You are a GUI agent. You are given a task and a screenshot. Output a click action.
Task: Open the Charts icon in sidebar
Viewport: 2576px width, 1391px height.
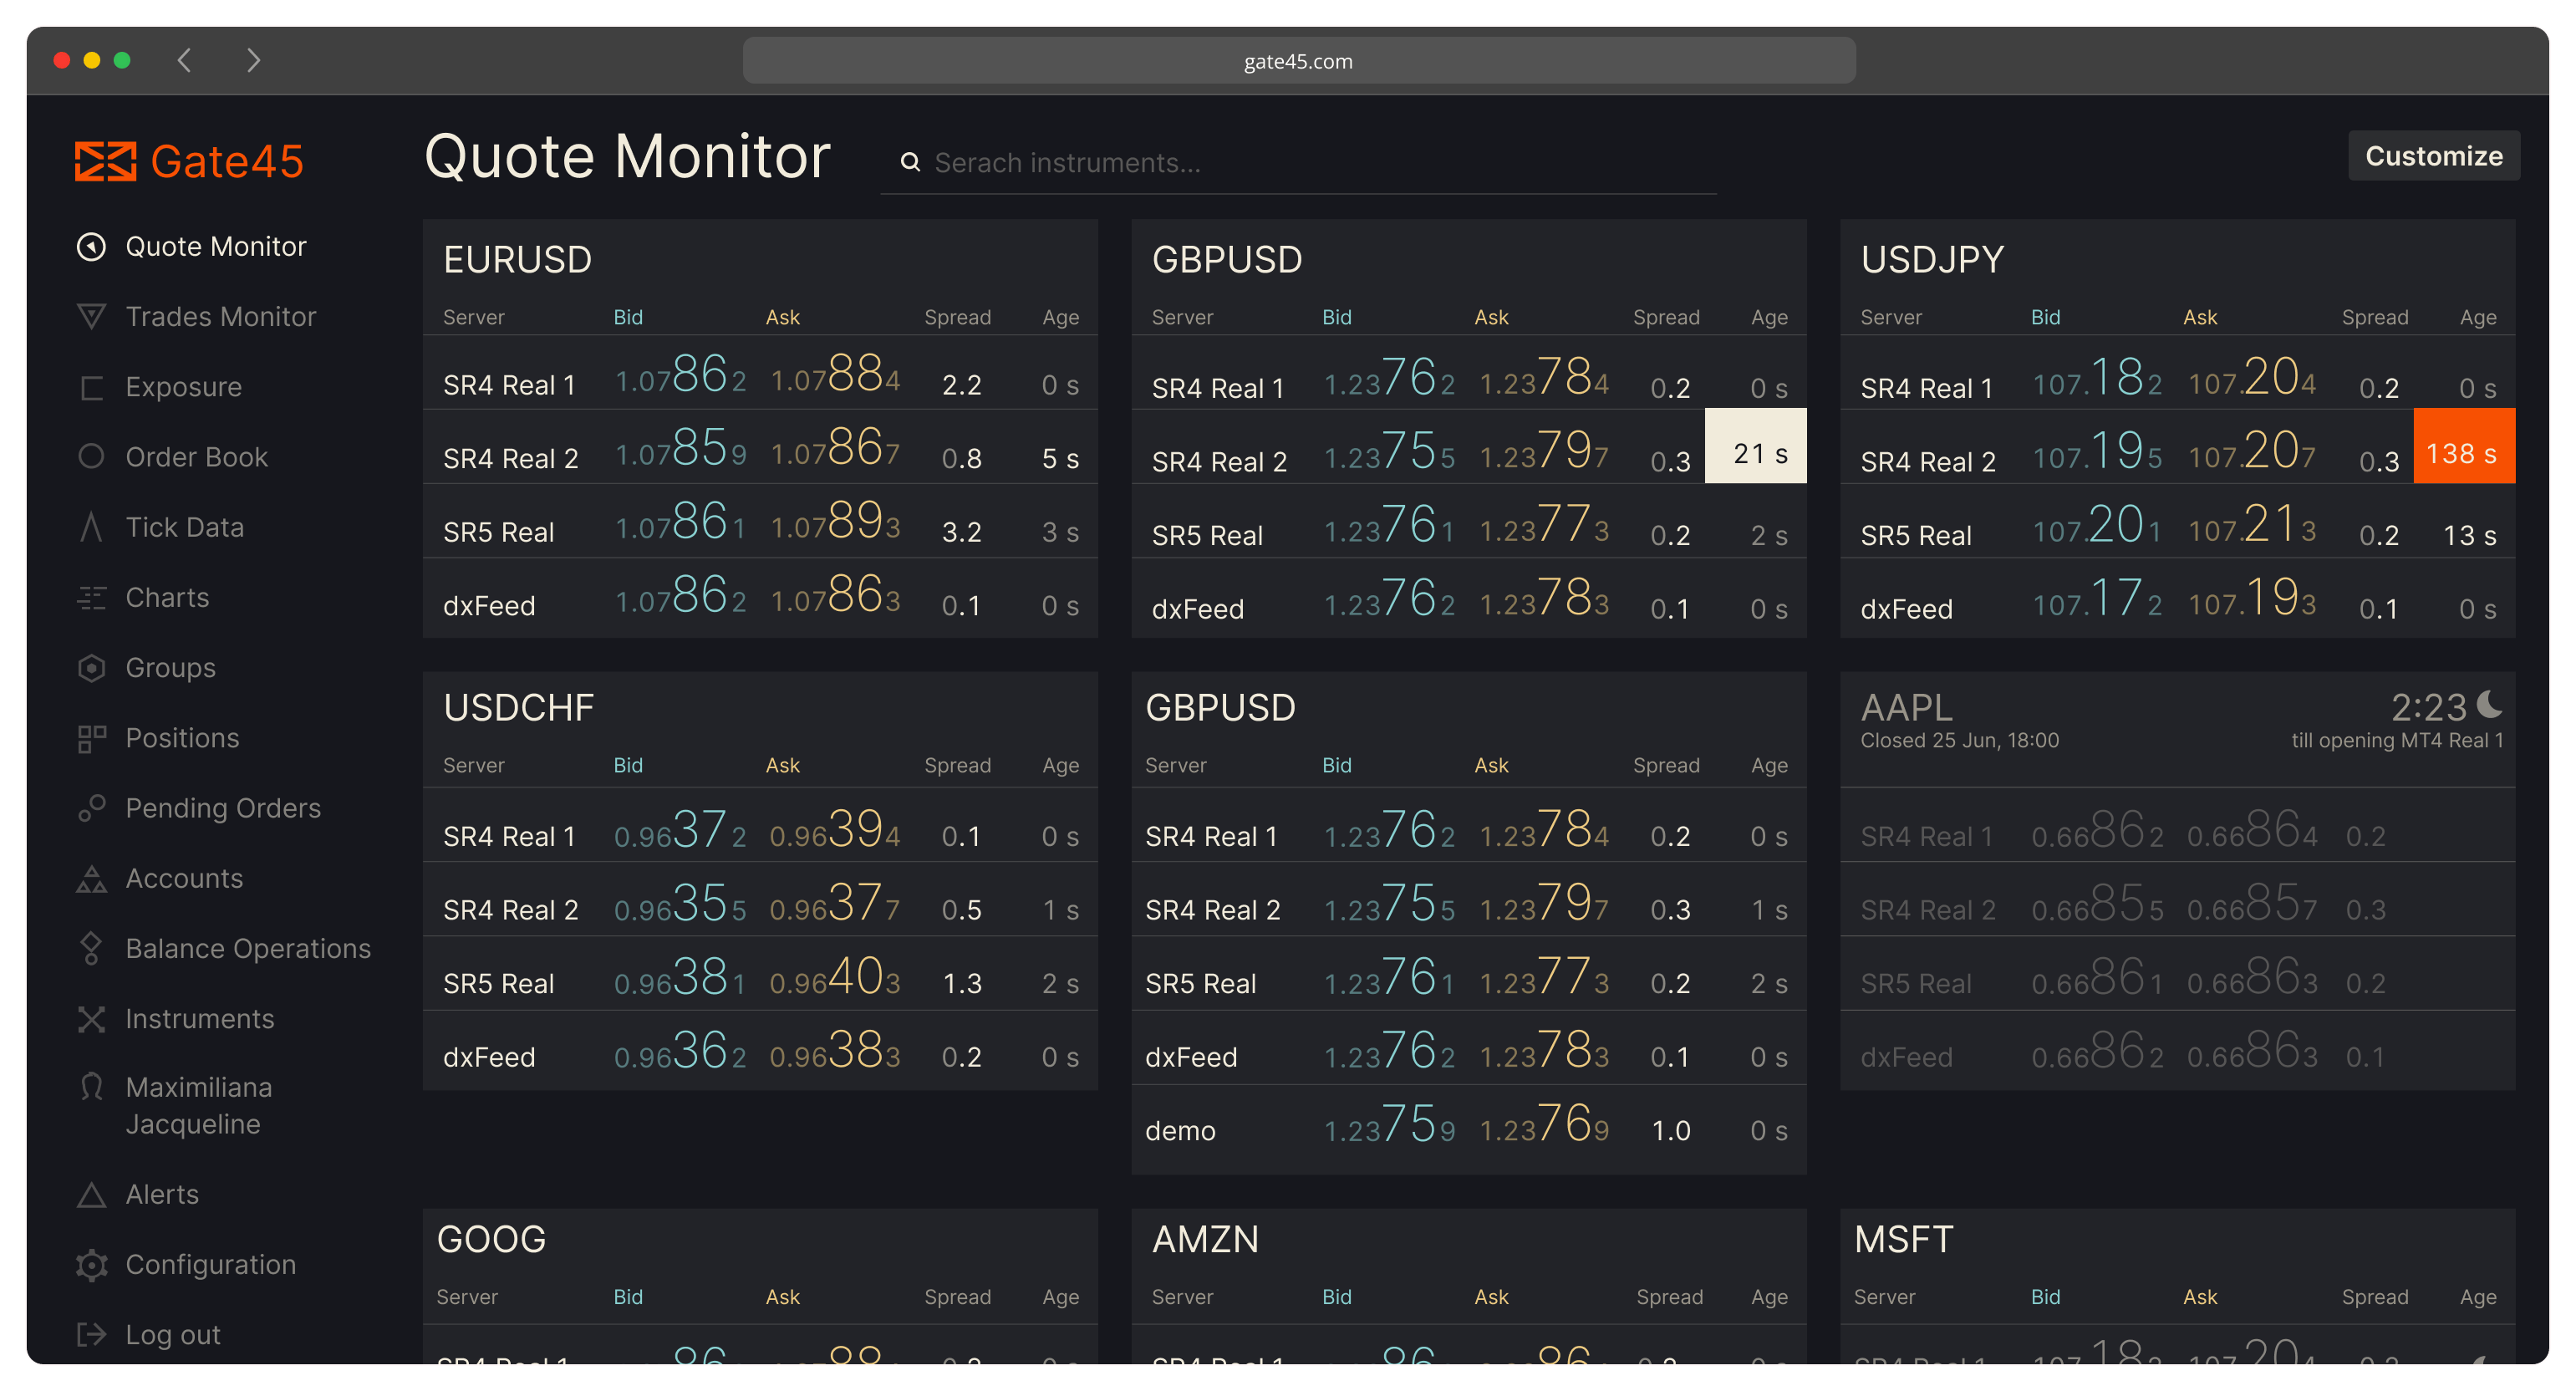click(x=91, y=598)
